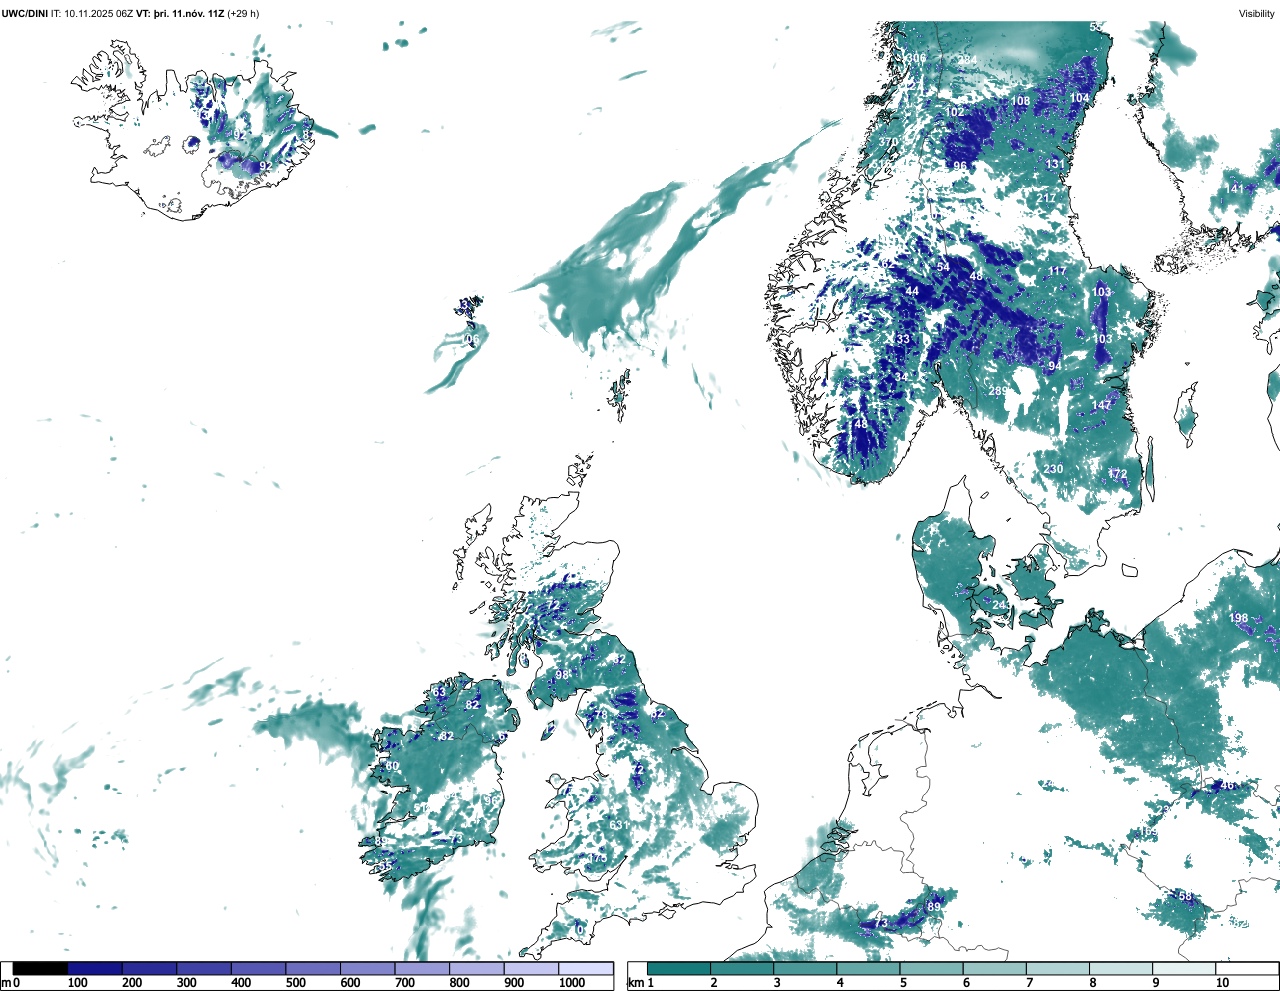Click the 'Visibility' title label
This screenshot has width=1280, height=991.
[x=1257, y=13]
